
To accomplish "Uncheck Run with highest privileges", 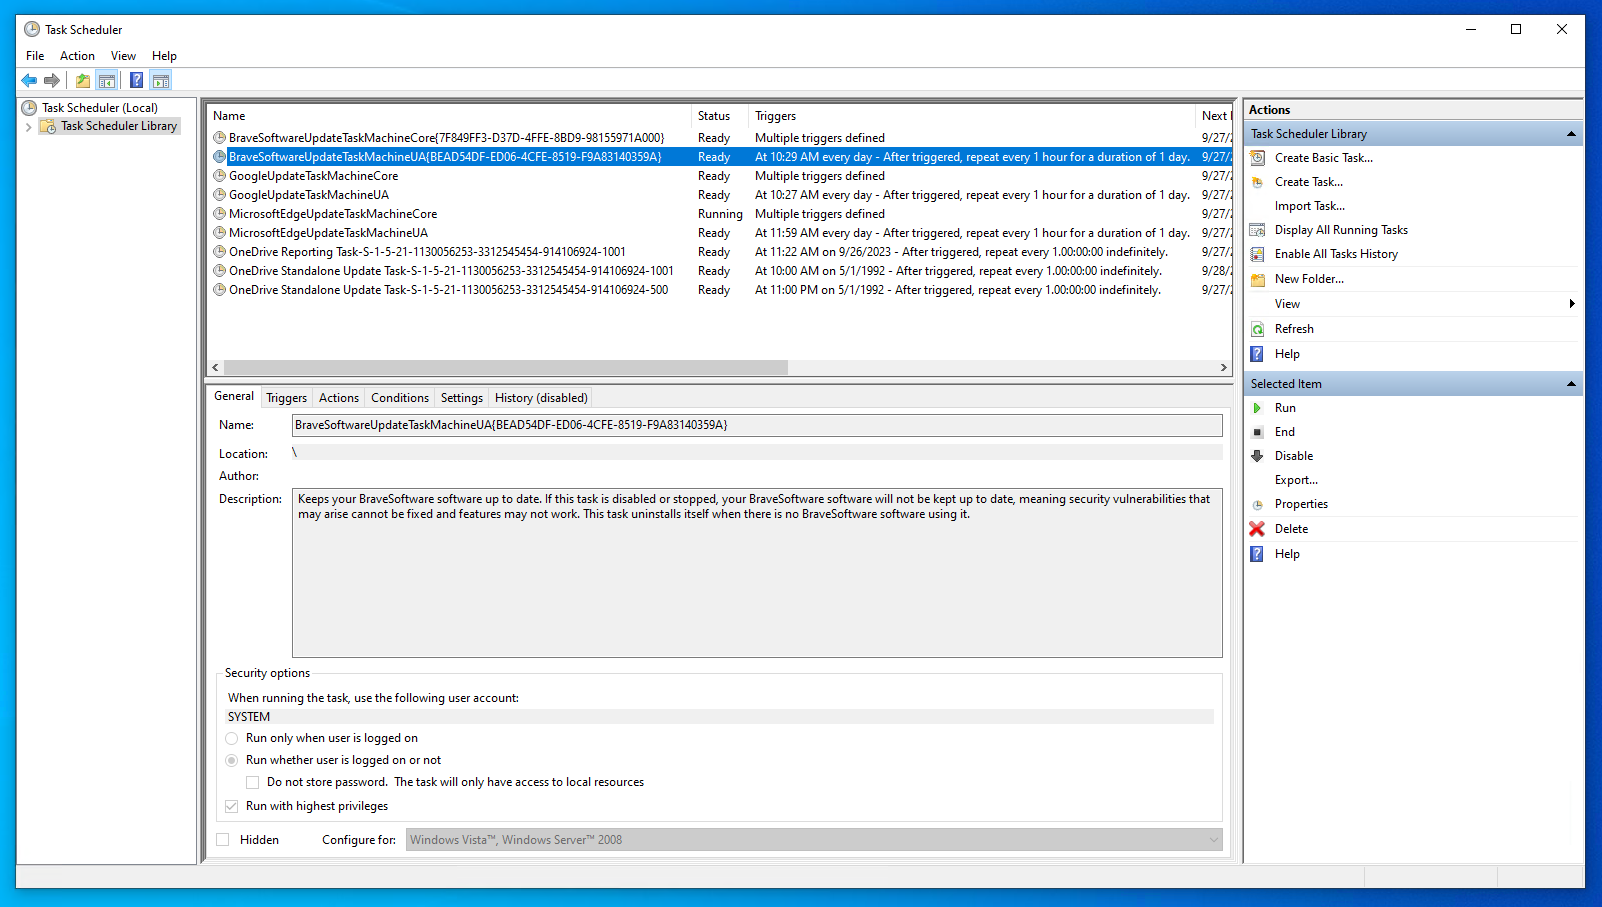I will (230, 806).
